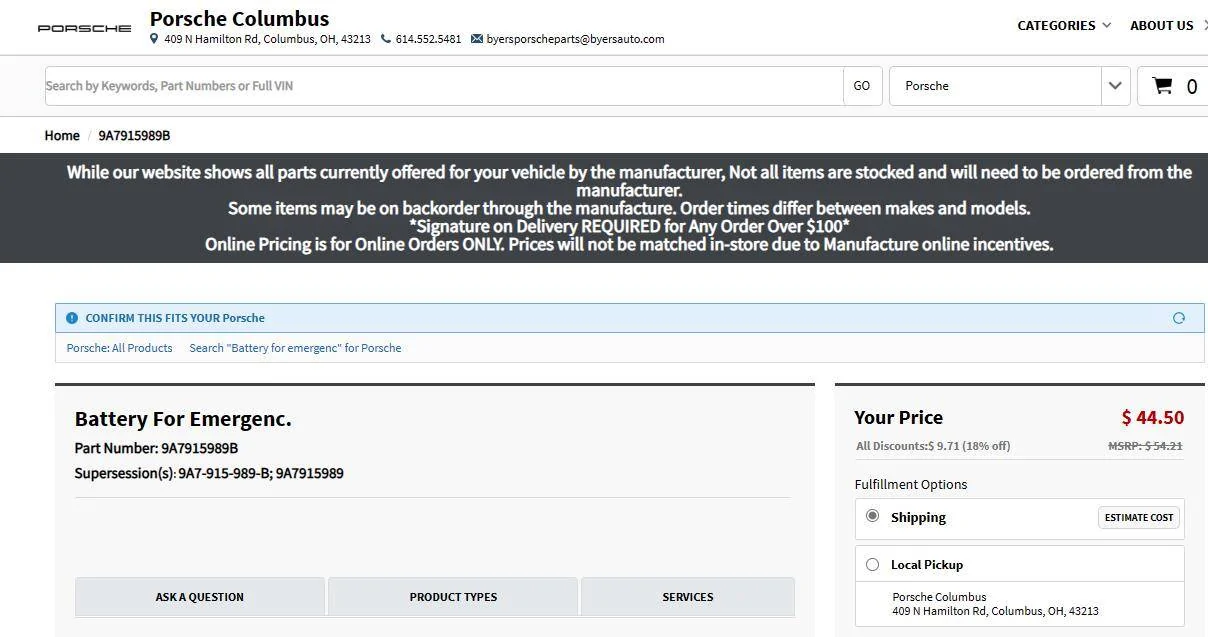Click the GO search button
This screenshot has height=637, width=1208.
click(862, 86)
